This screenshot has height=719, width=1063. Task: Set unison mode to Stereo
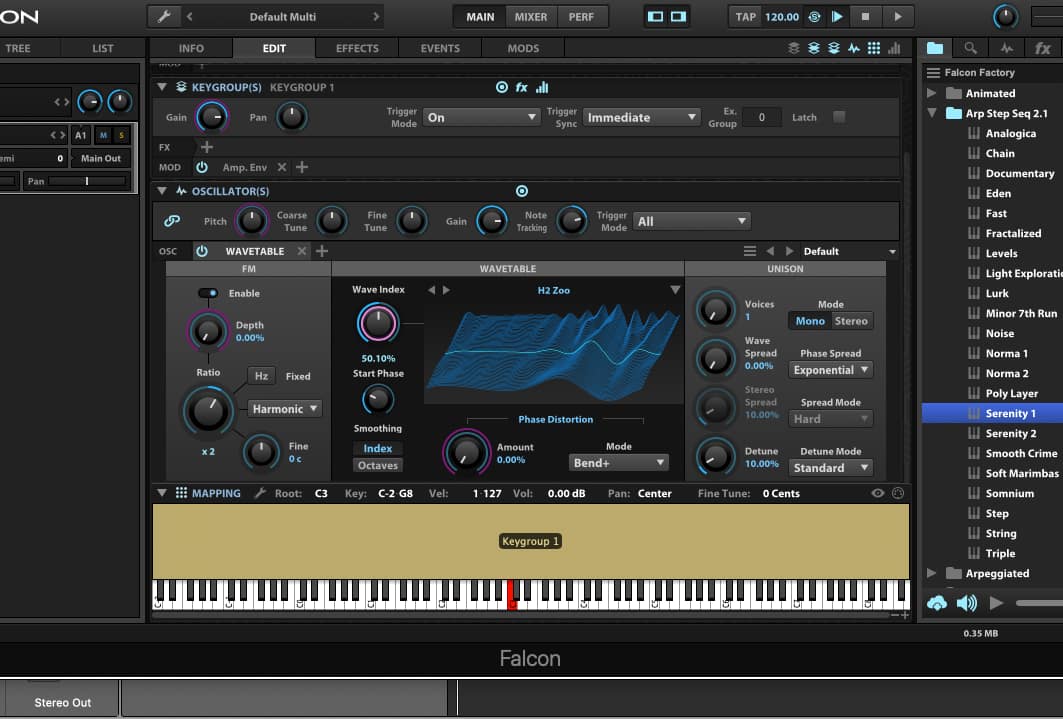point(851,321)
